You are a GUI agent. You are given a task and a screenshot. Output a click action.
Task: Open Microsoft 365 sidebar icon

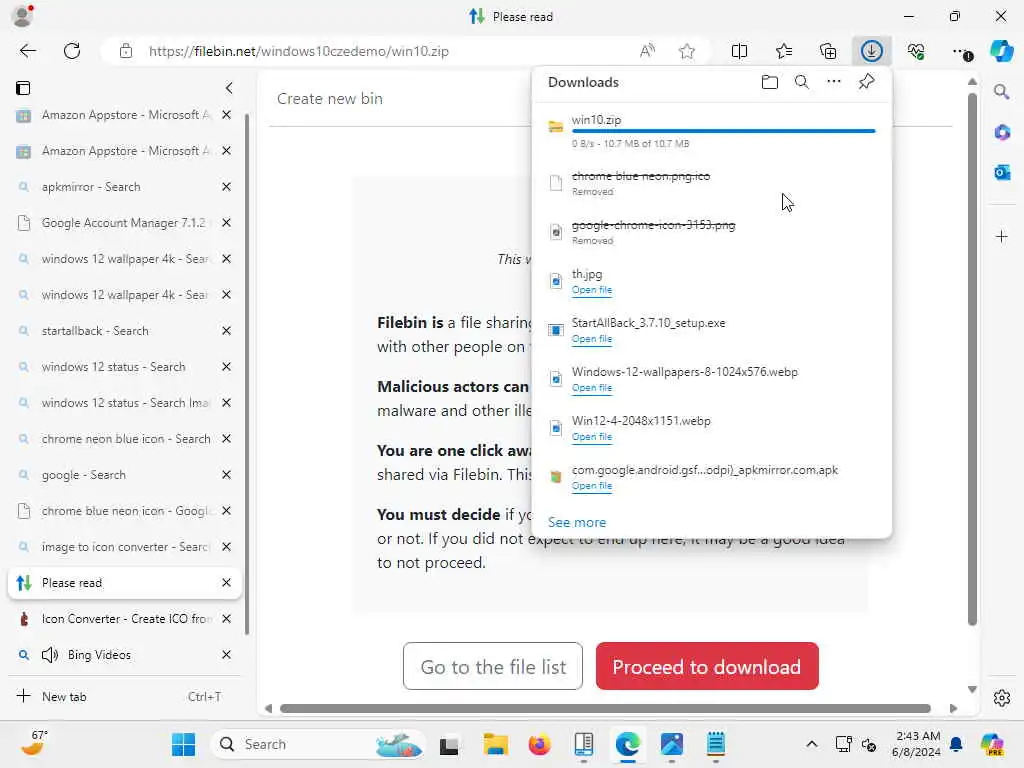[1002, 132]
